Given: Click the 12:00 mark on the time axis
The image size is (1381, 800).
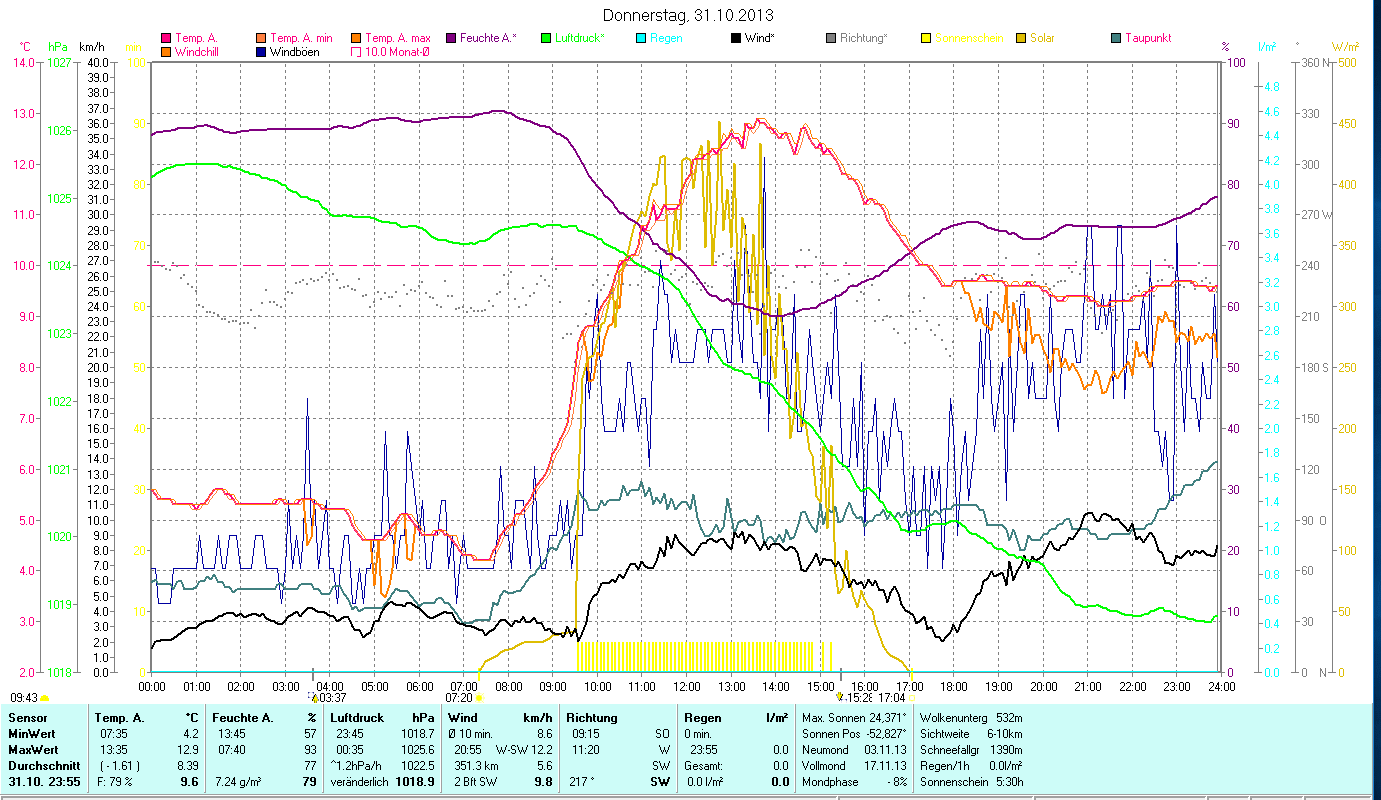Looking at the screenshot, I should [687, 686].
